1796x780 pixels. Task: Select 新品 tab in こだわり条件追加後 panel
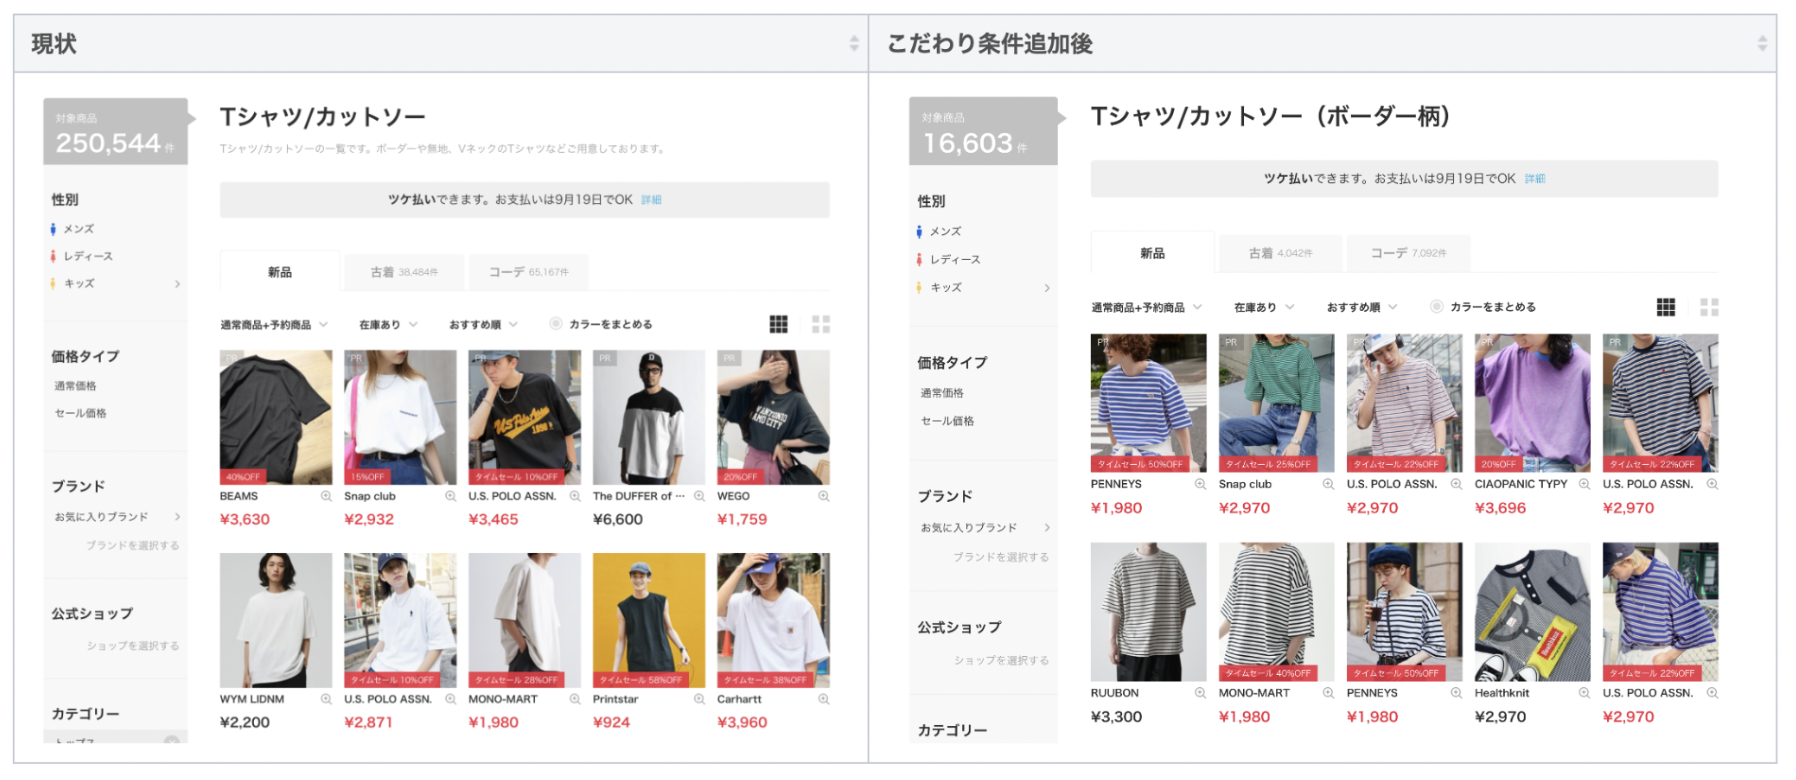click(1152, 253)
